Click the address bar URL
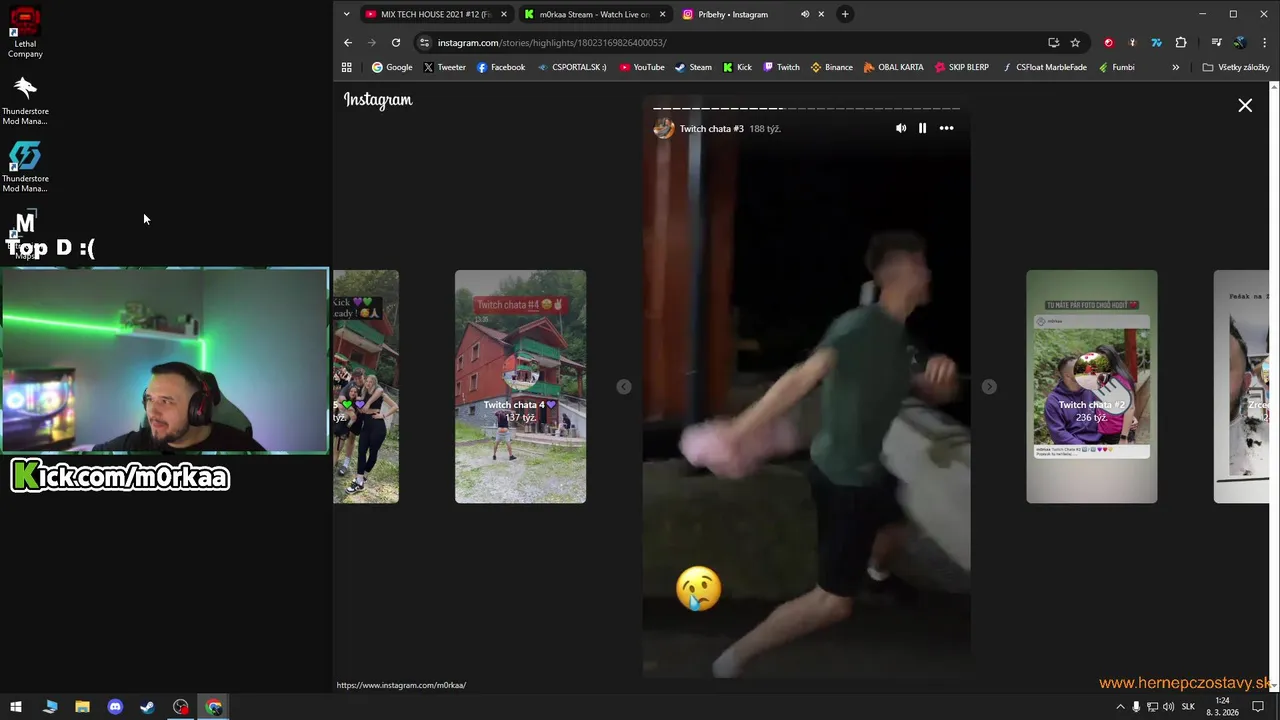This screenshot has height=720, width=1280. (x=551, y=42)
